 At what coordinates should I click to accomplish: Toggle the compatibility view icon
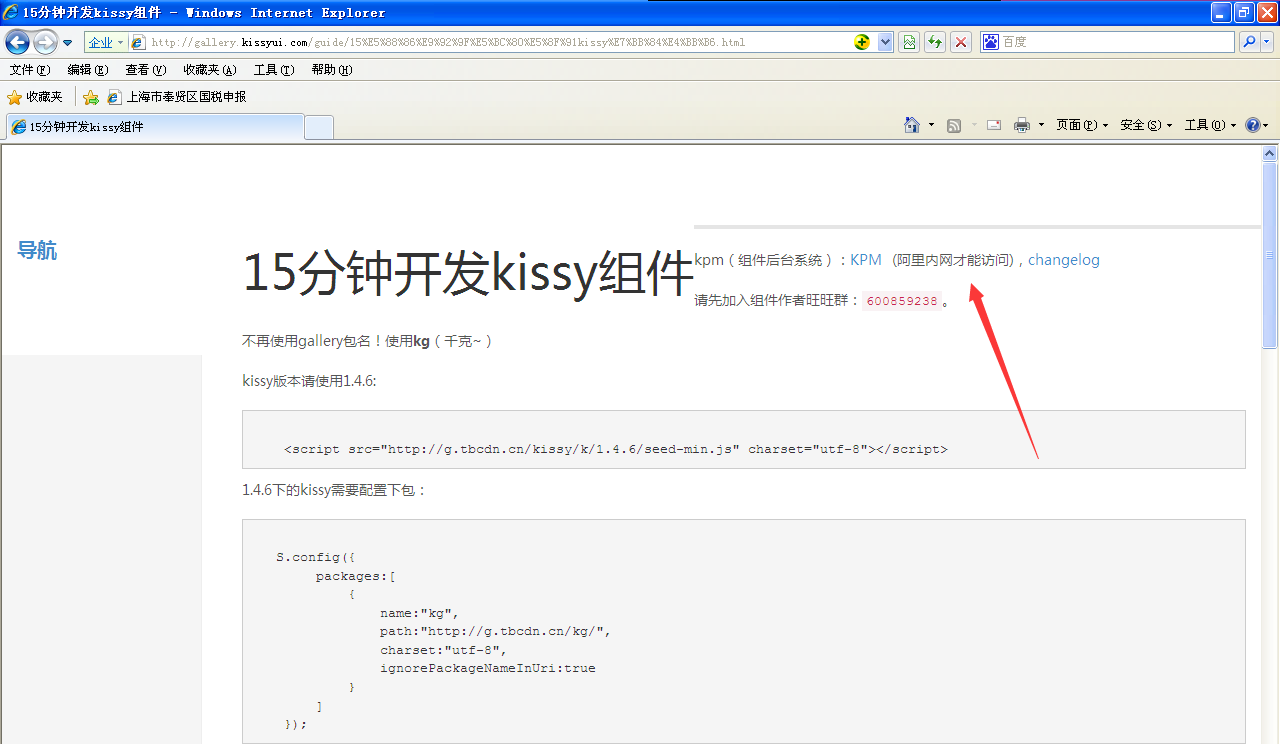[x=908, y=42]
